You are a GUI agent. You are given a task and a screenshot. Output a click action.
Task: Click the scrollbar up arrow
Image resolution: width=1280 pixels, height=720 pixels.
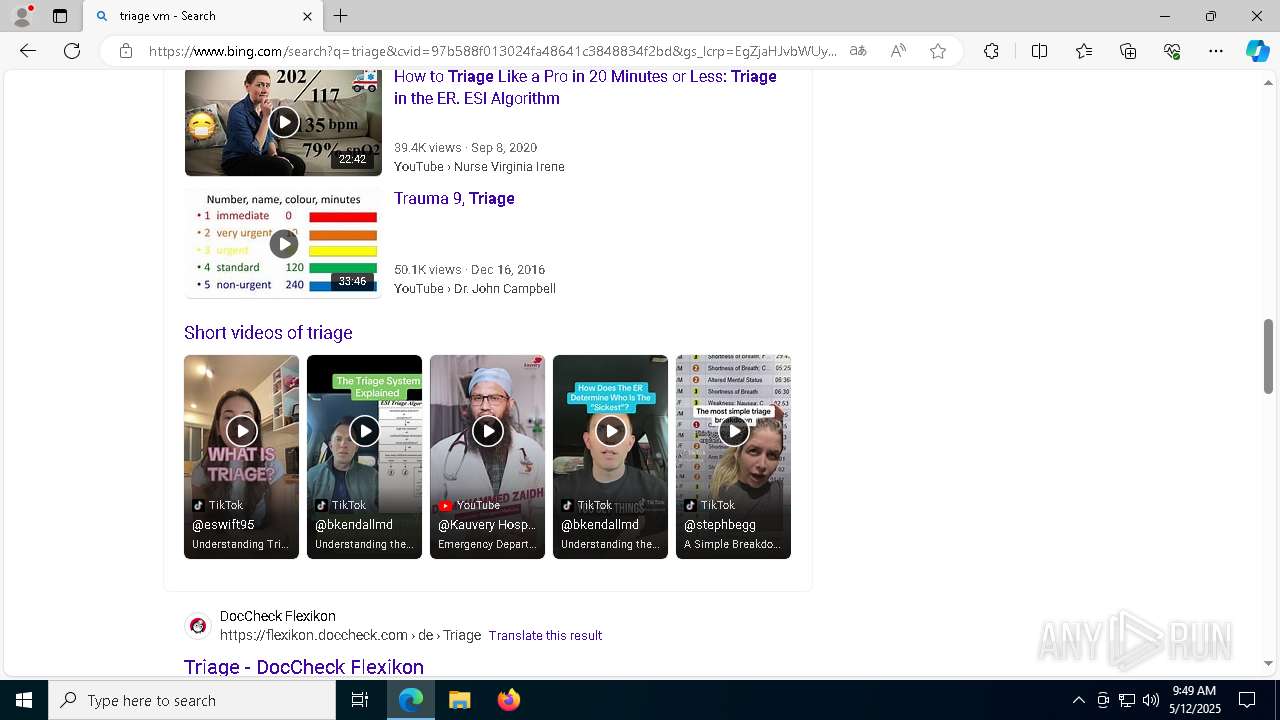1268,81
